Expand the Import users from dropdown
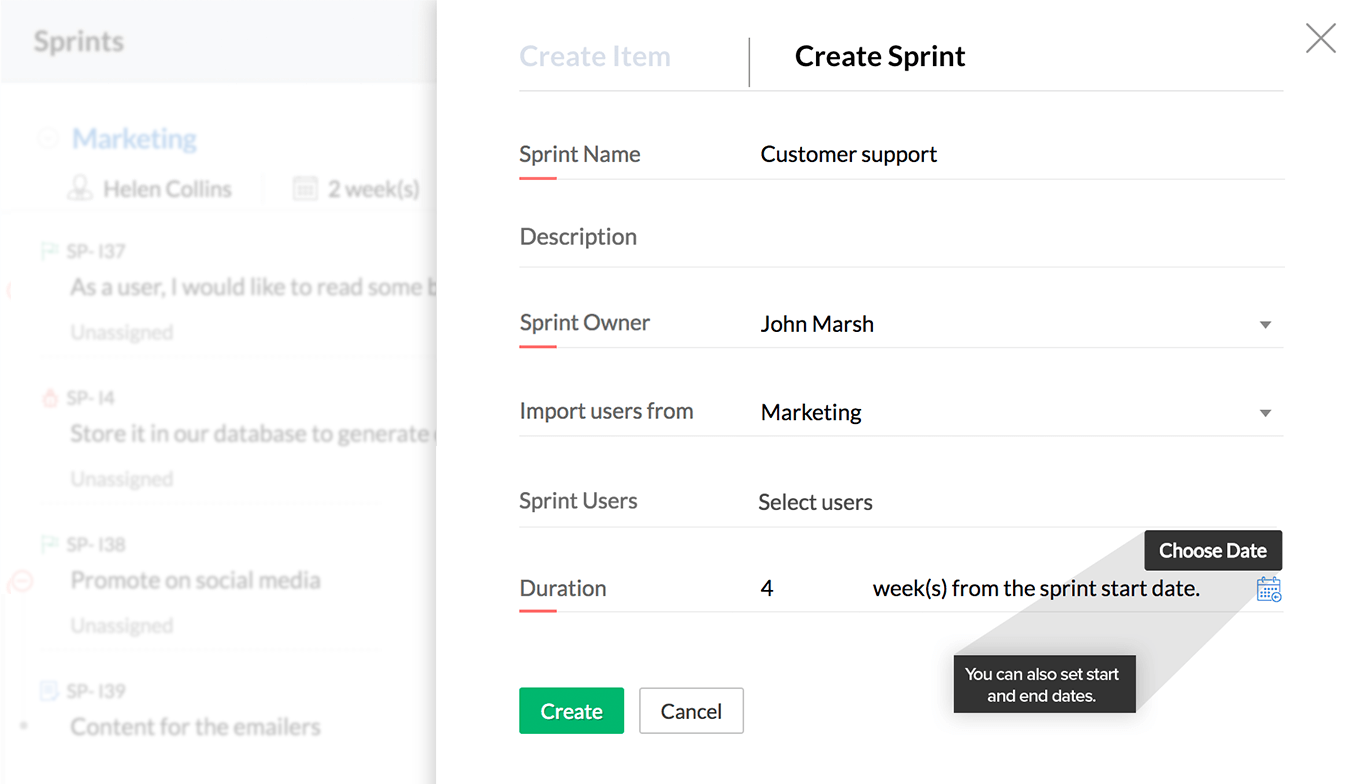Screen dimensions: 1360x784 (x=1265, y=413)
